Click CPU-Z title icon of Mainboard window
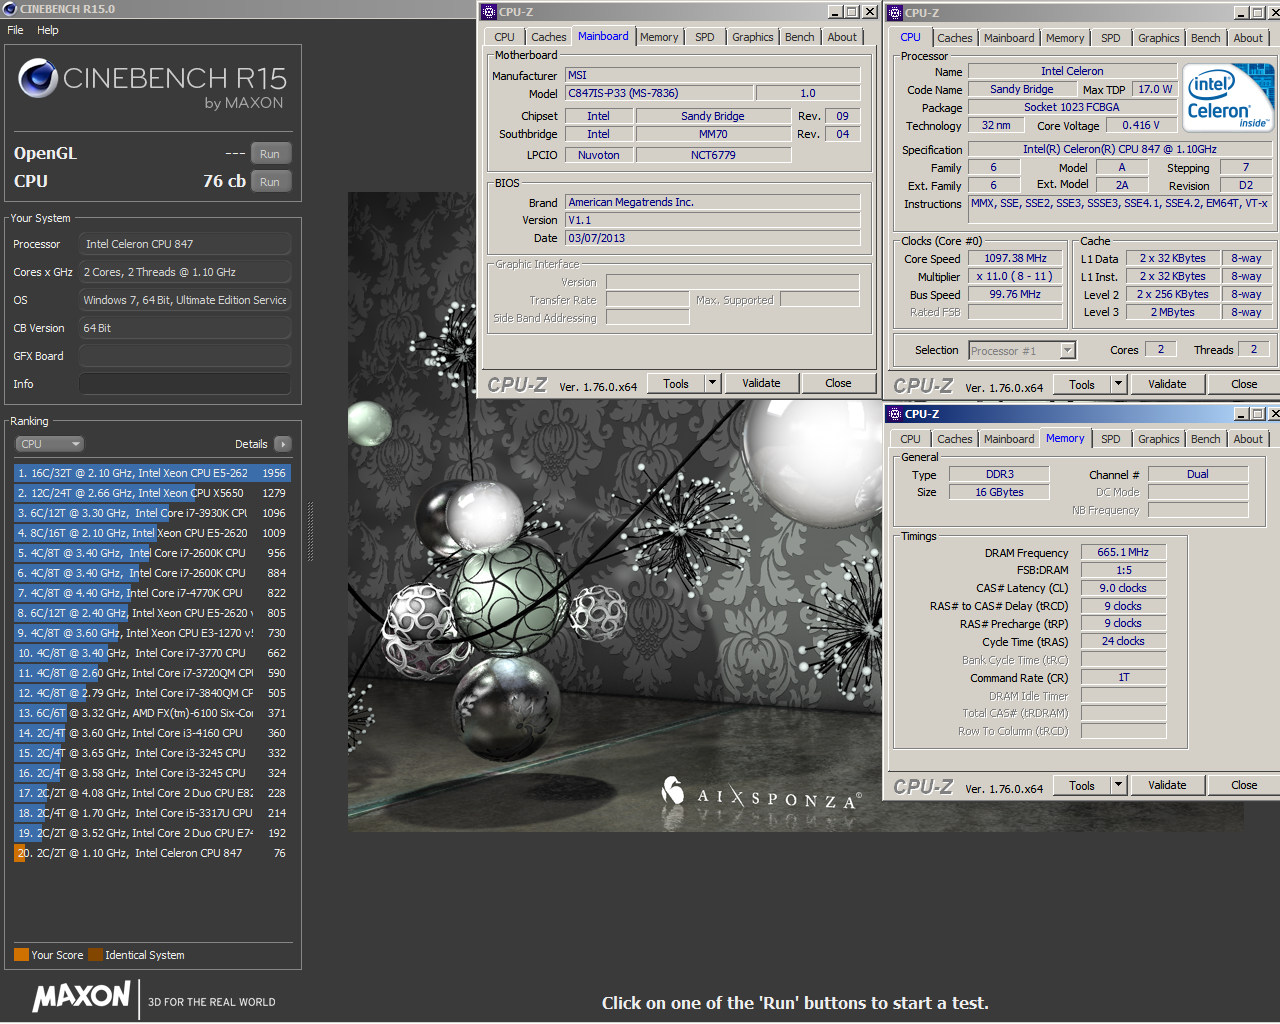This screenshot has width=1280, height=1024. tap(489, 12)
